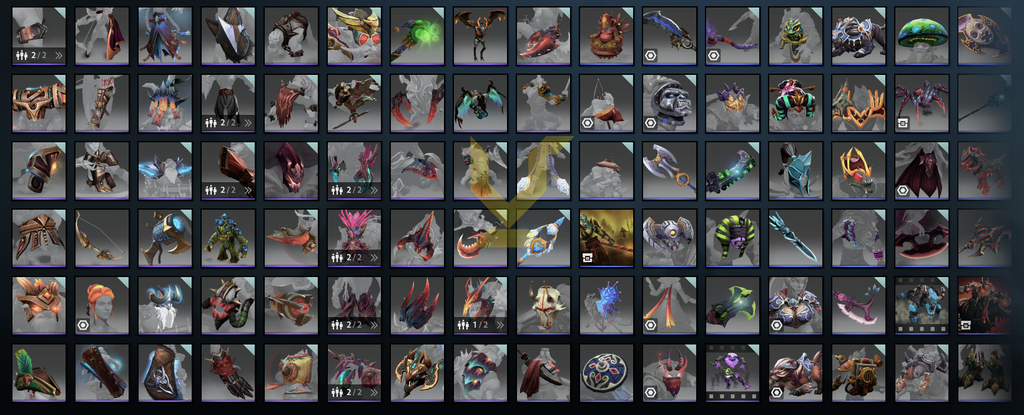This screenshot has width=1024, height=415.
Task: Select the red-legged spider item
Action: pos(921,103)
